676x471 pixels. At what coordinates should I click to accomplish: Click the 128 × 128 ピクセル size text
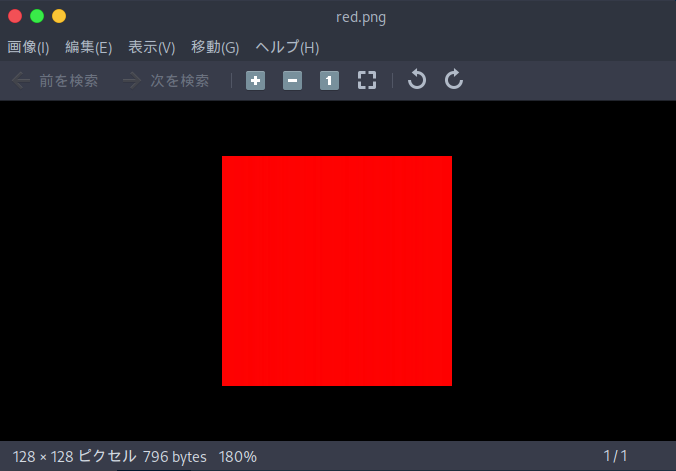tap(74, 457)
